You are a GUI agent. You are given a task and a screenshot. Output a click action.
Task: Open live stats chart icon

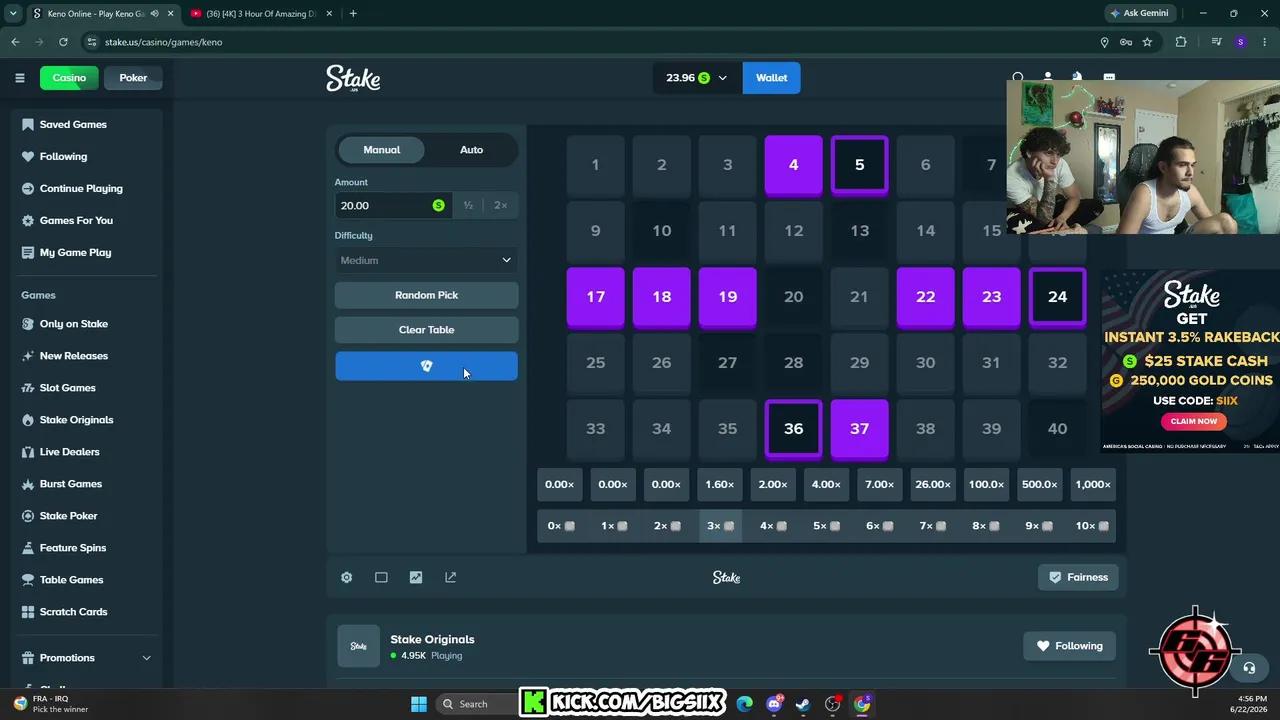[x=416, y=577]
